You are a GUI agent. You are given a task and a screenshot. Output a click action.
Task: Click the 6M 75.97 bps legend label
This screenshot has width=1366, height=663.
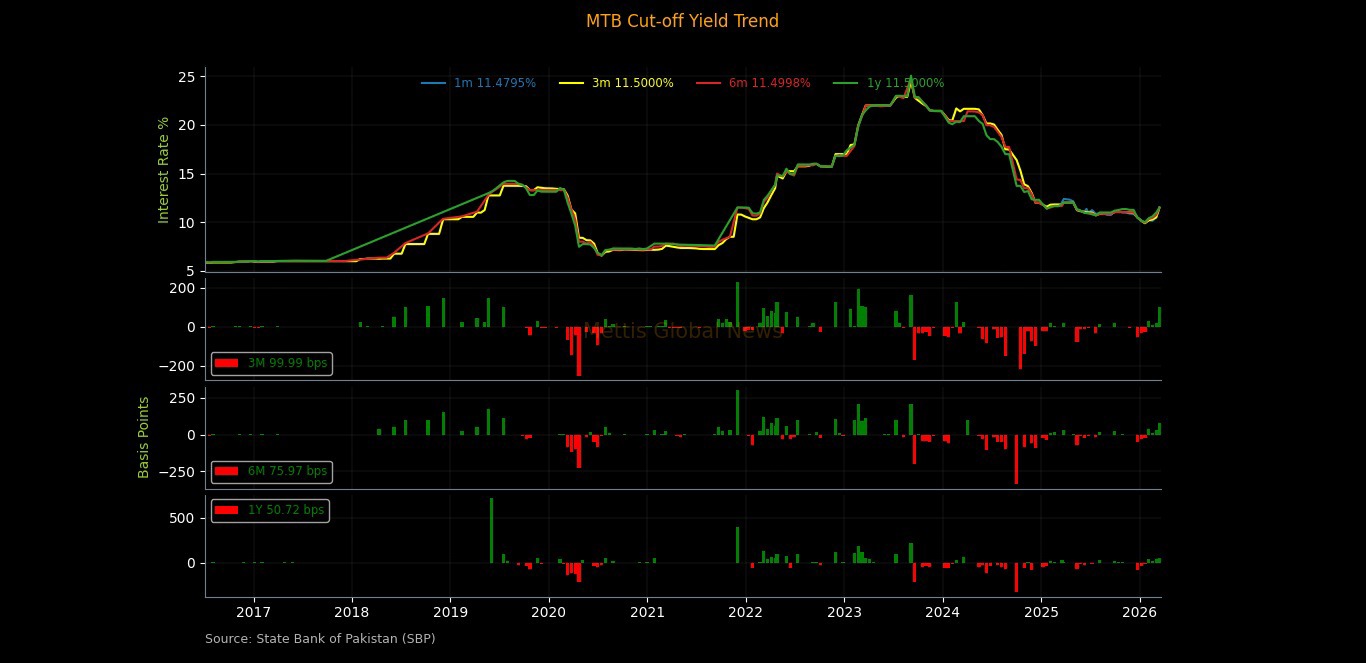pyautogui.click(x=287, y=471)
